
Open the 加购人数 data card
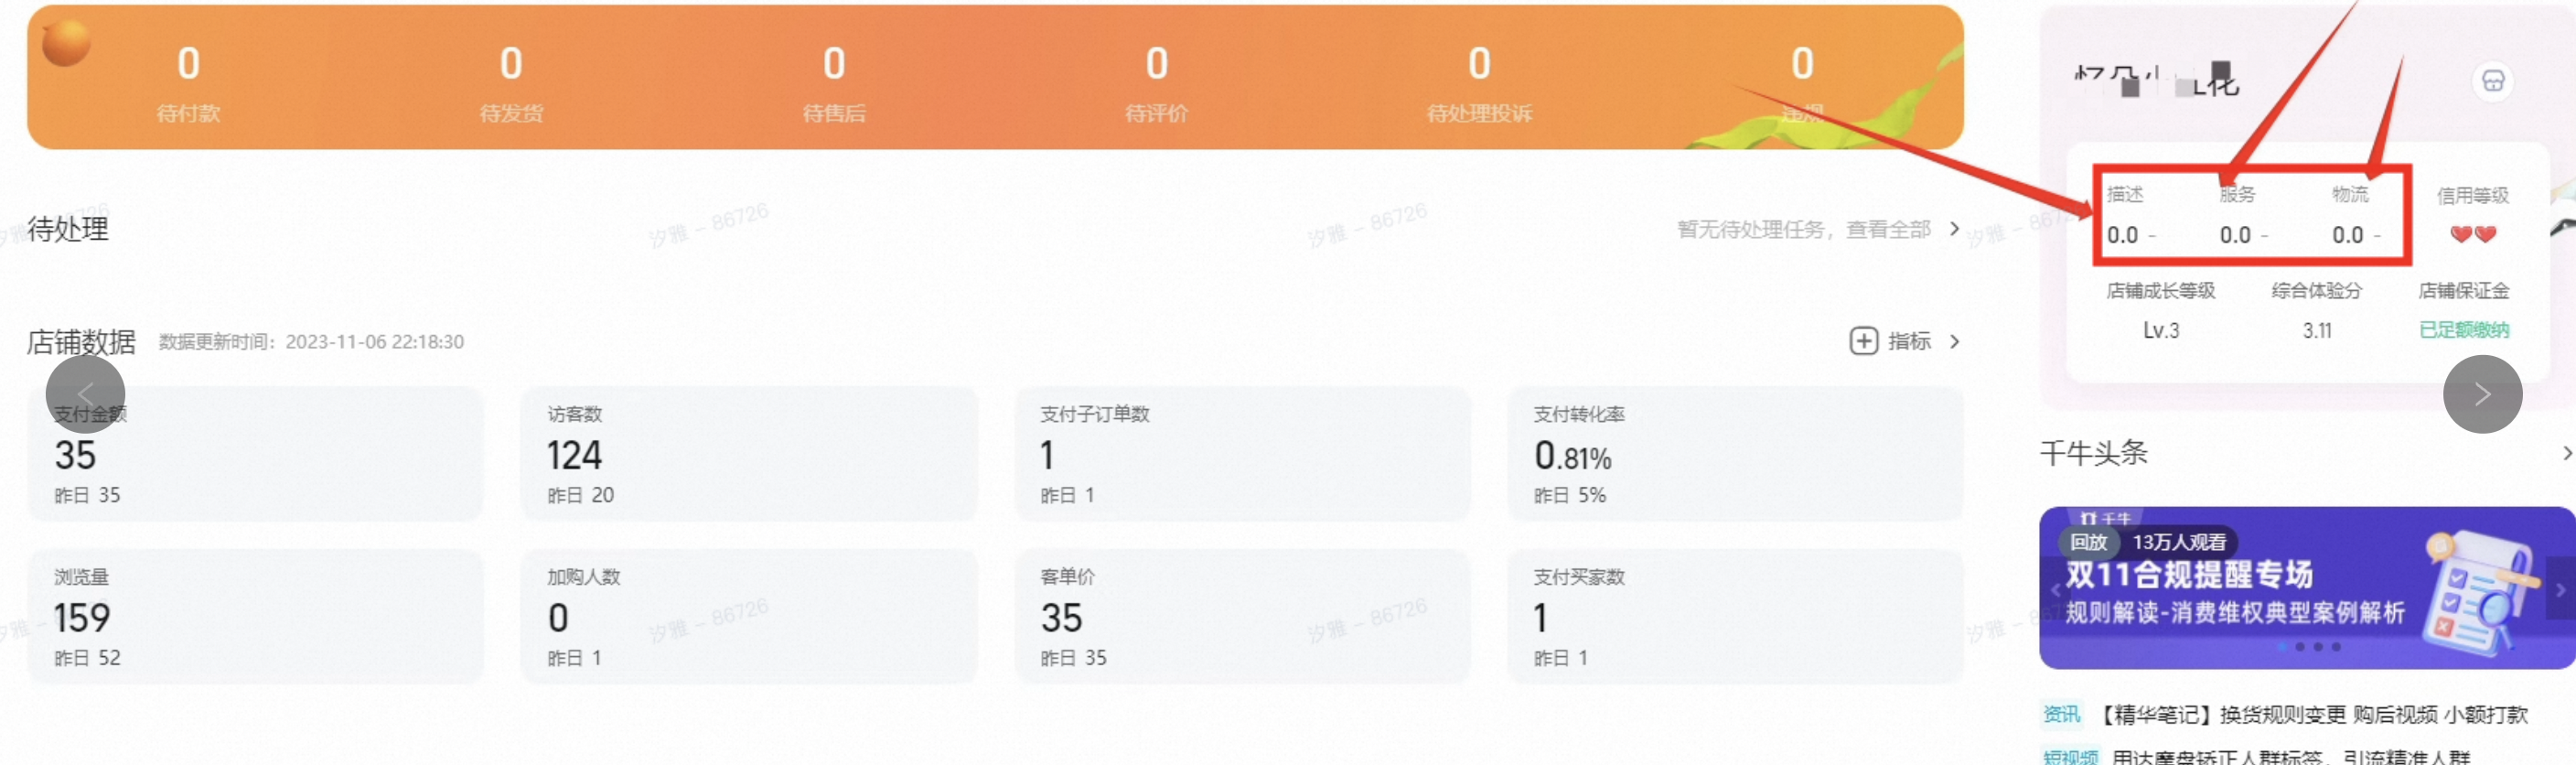pos(748,617)
